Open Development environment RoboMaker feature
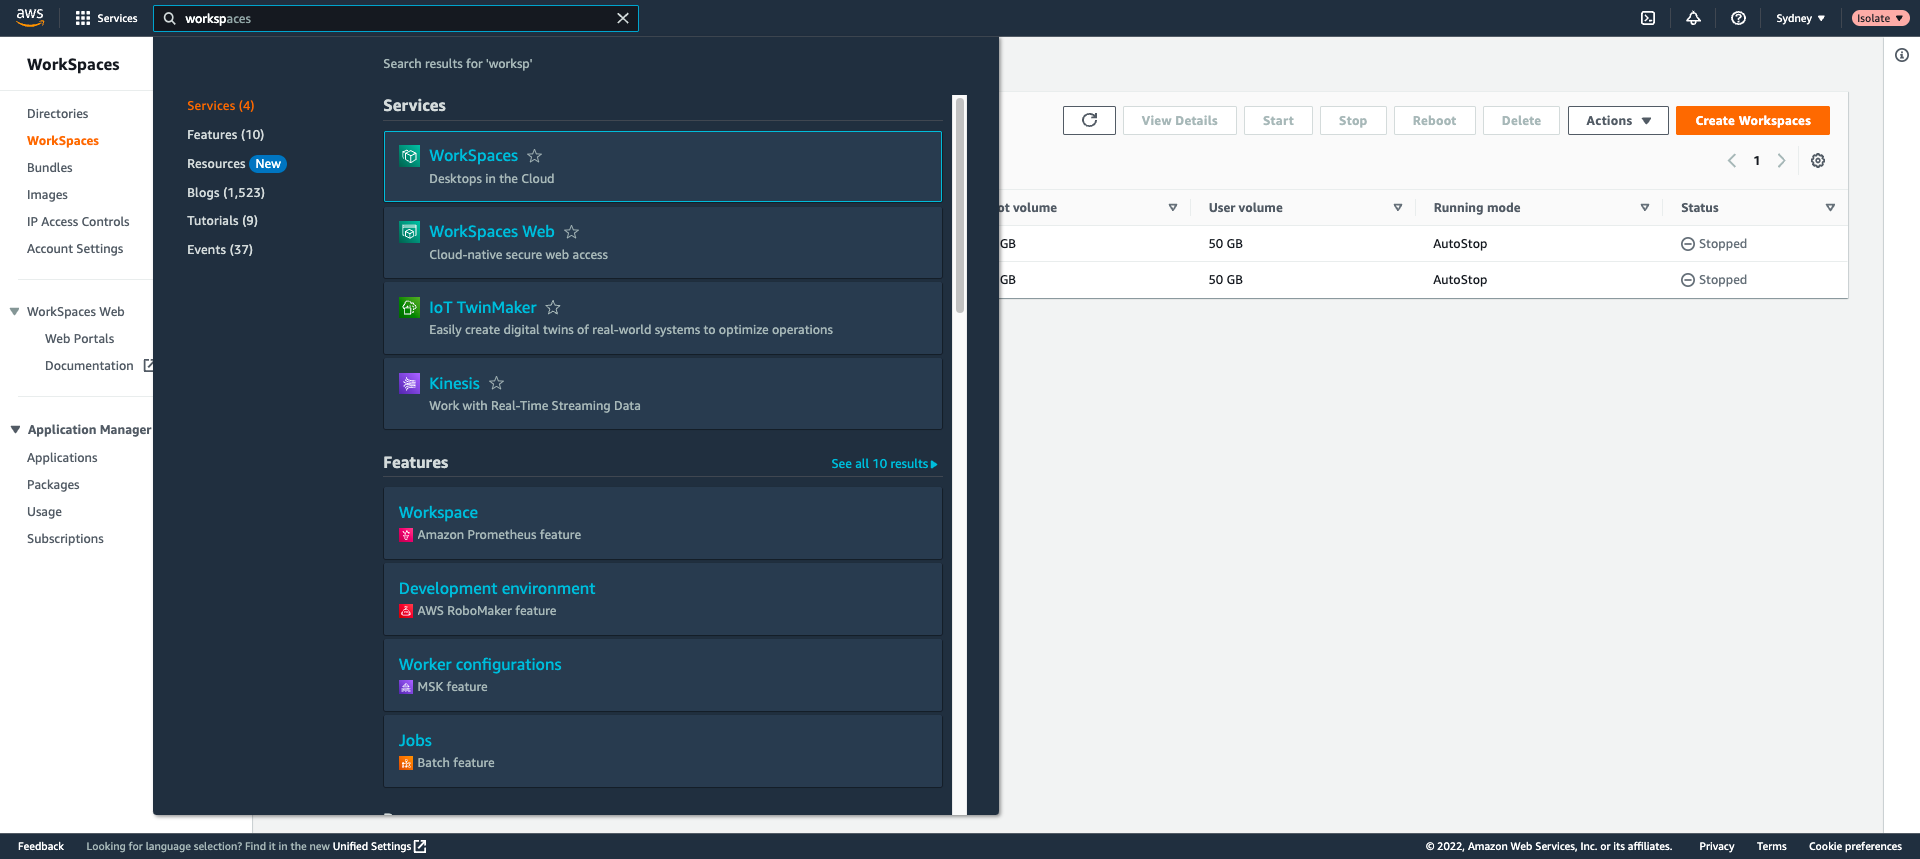1920x859 pixels. 662,599
